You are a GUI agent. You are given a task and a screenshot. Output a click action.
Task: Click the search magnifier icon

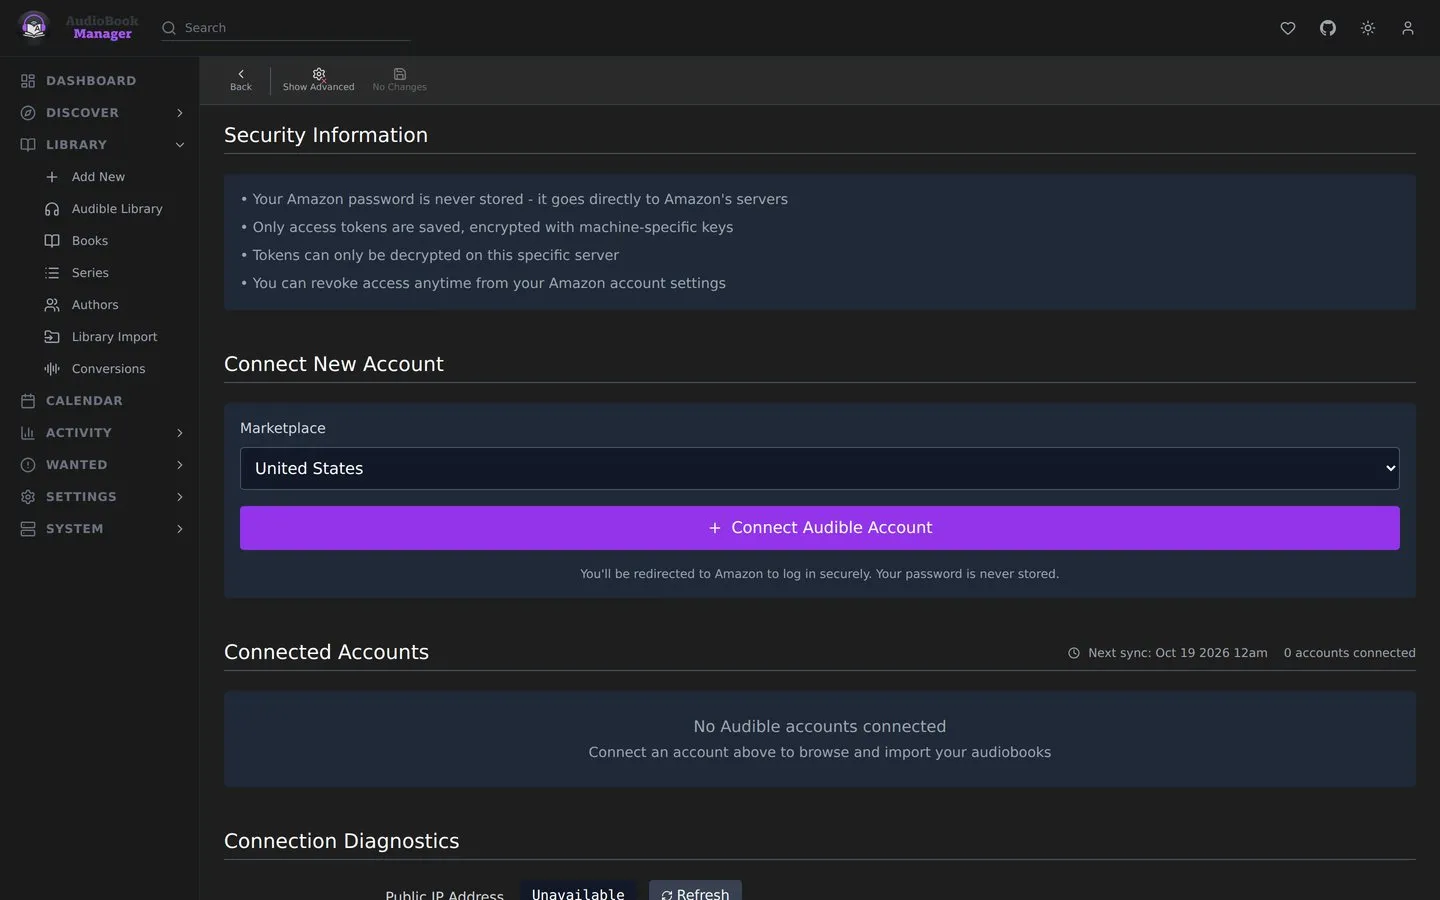[x=169, y=28]
